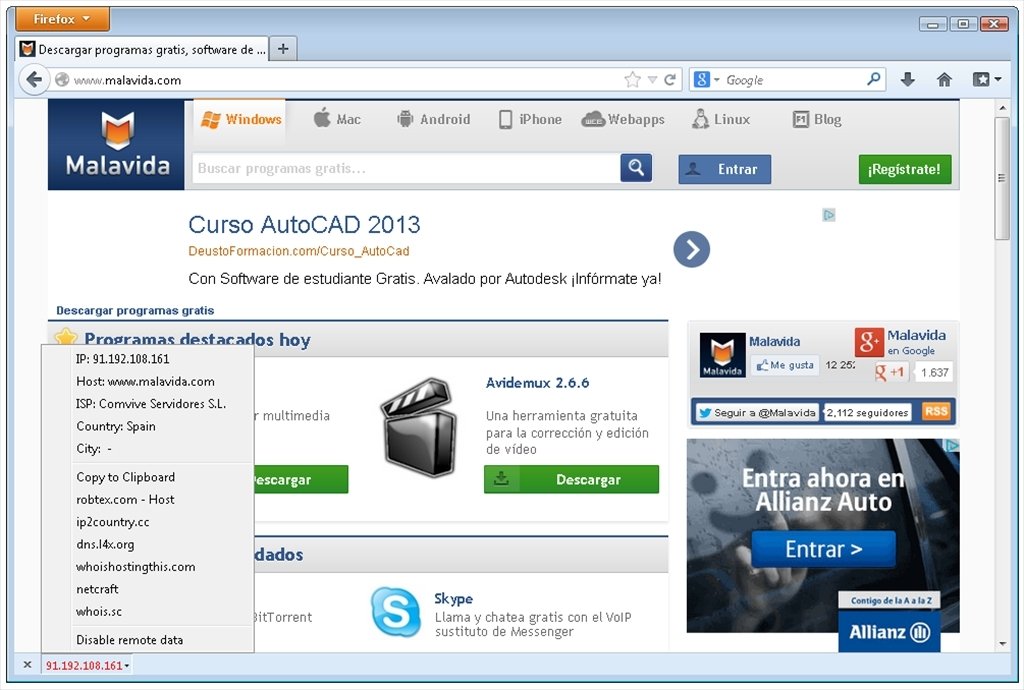
Task: Click the IP: 91.192.108.161 line
Action: click(x=123, y=359)
